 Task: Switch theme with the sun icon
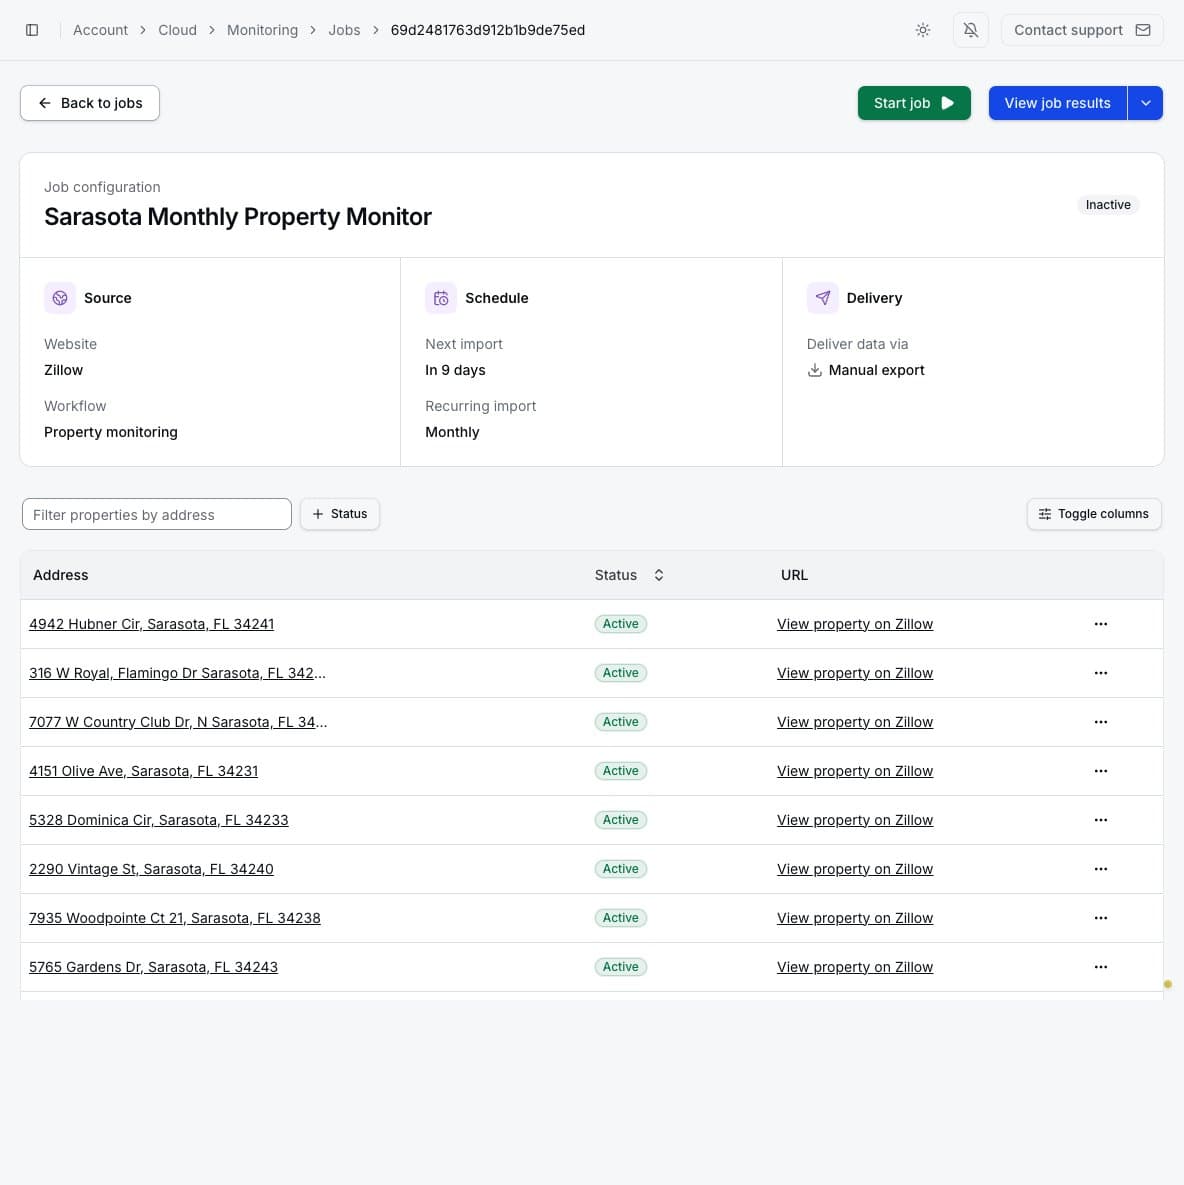pos(923,30)
